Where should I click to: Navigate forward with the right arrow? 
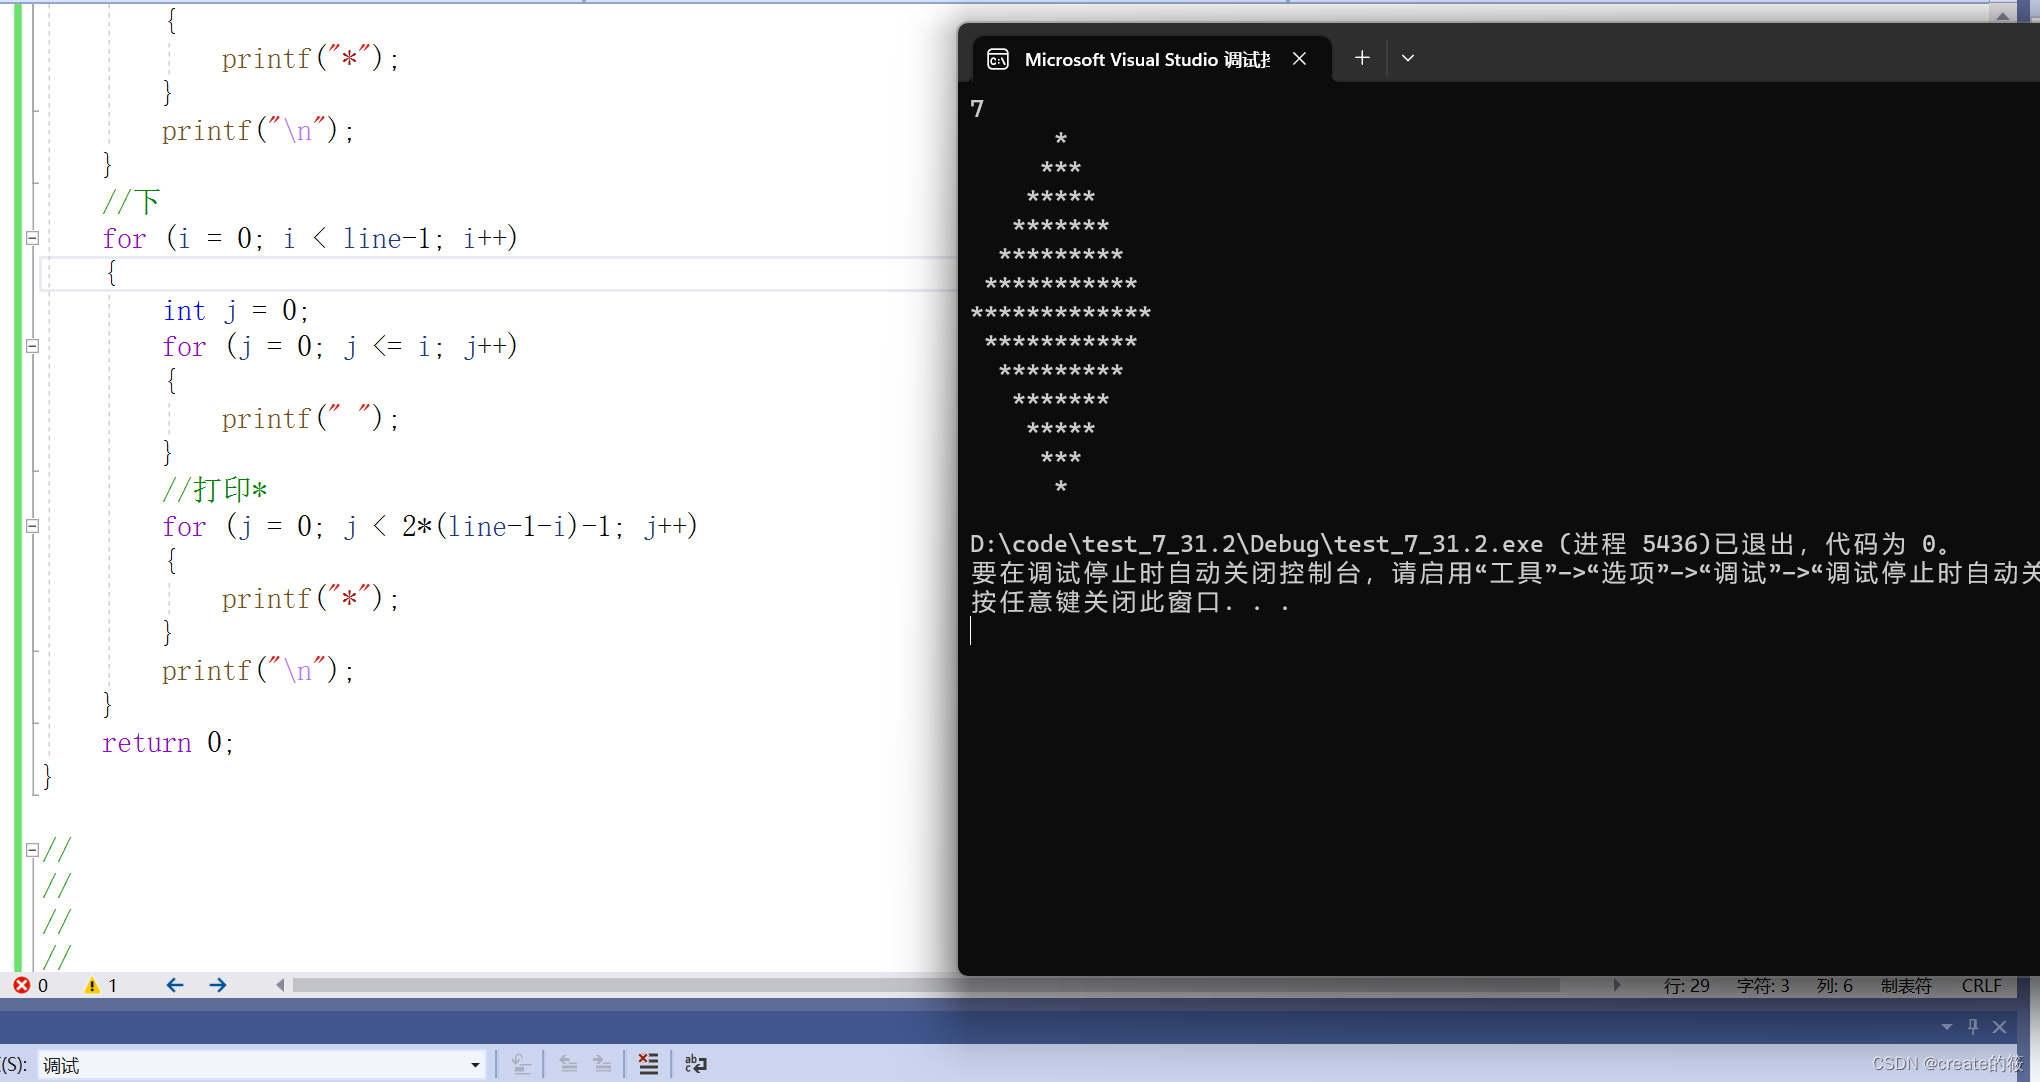(218, 985)
